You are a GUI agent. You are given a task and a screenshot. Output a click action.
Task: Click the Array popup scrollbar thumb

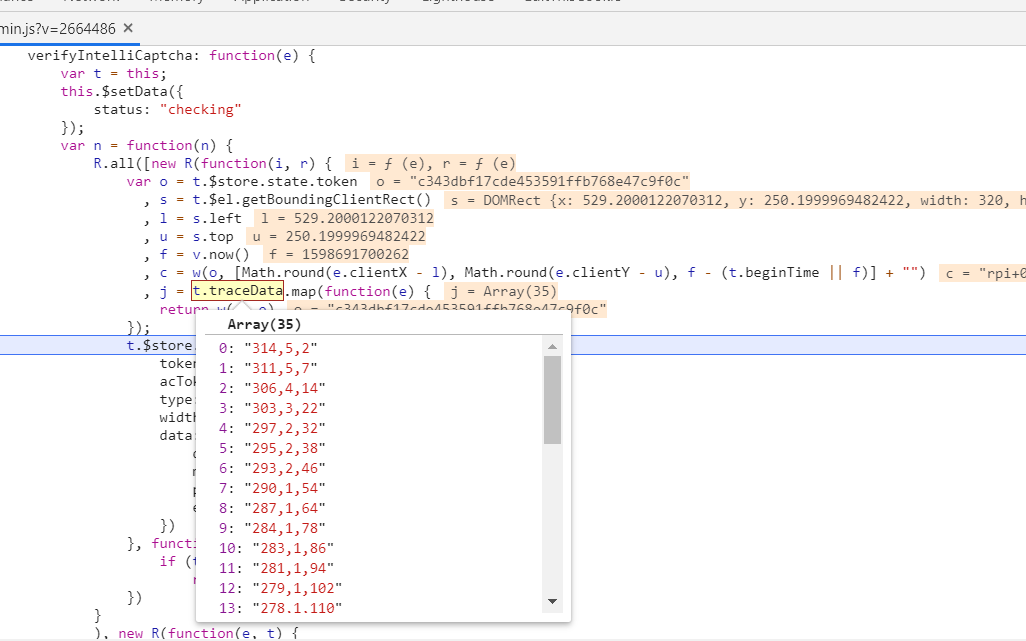click(x=552, y=399)
